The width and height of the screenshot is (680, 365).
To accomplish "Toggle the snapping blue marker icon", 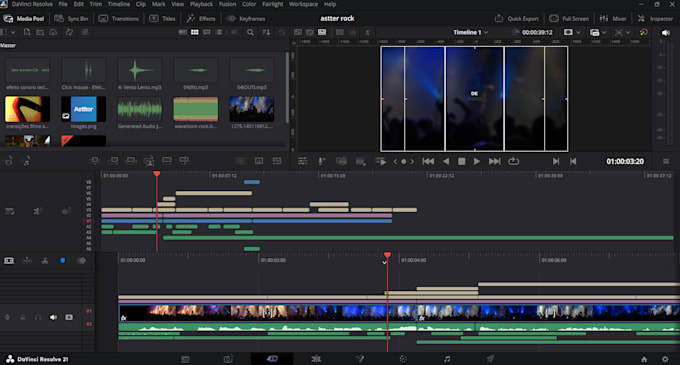I will click(62, 261).
